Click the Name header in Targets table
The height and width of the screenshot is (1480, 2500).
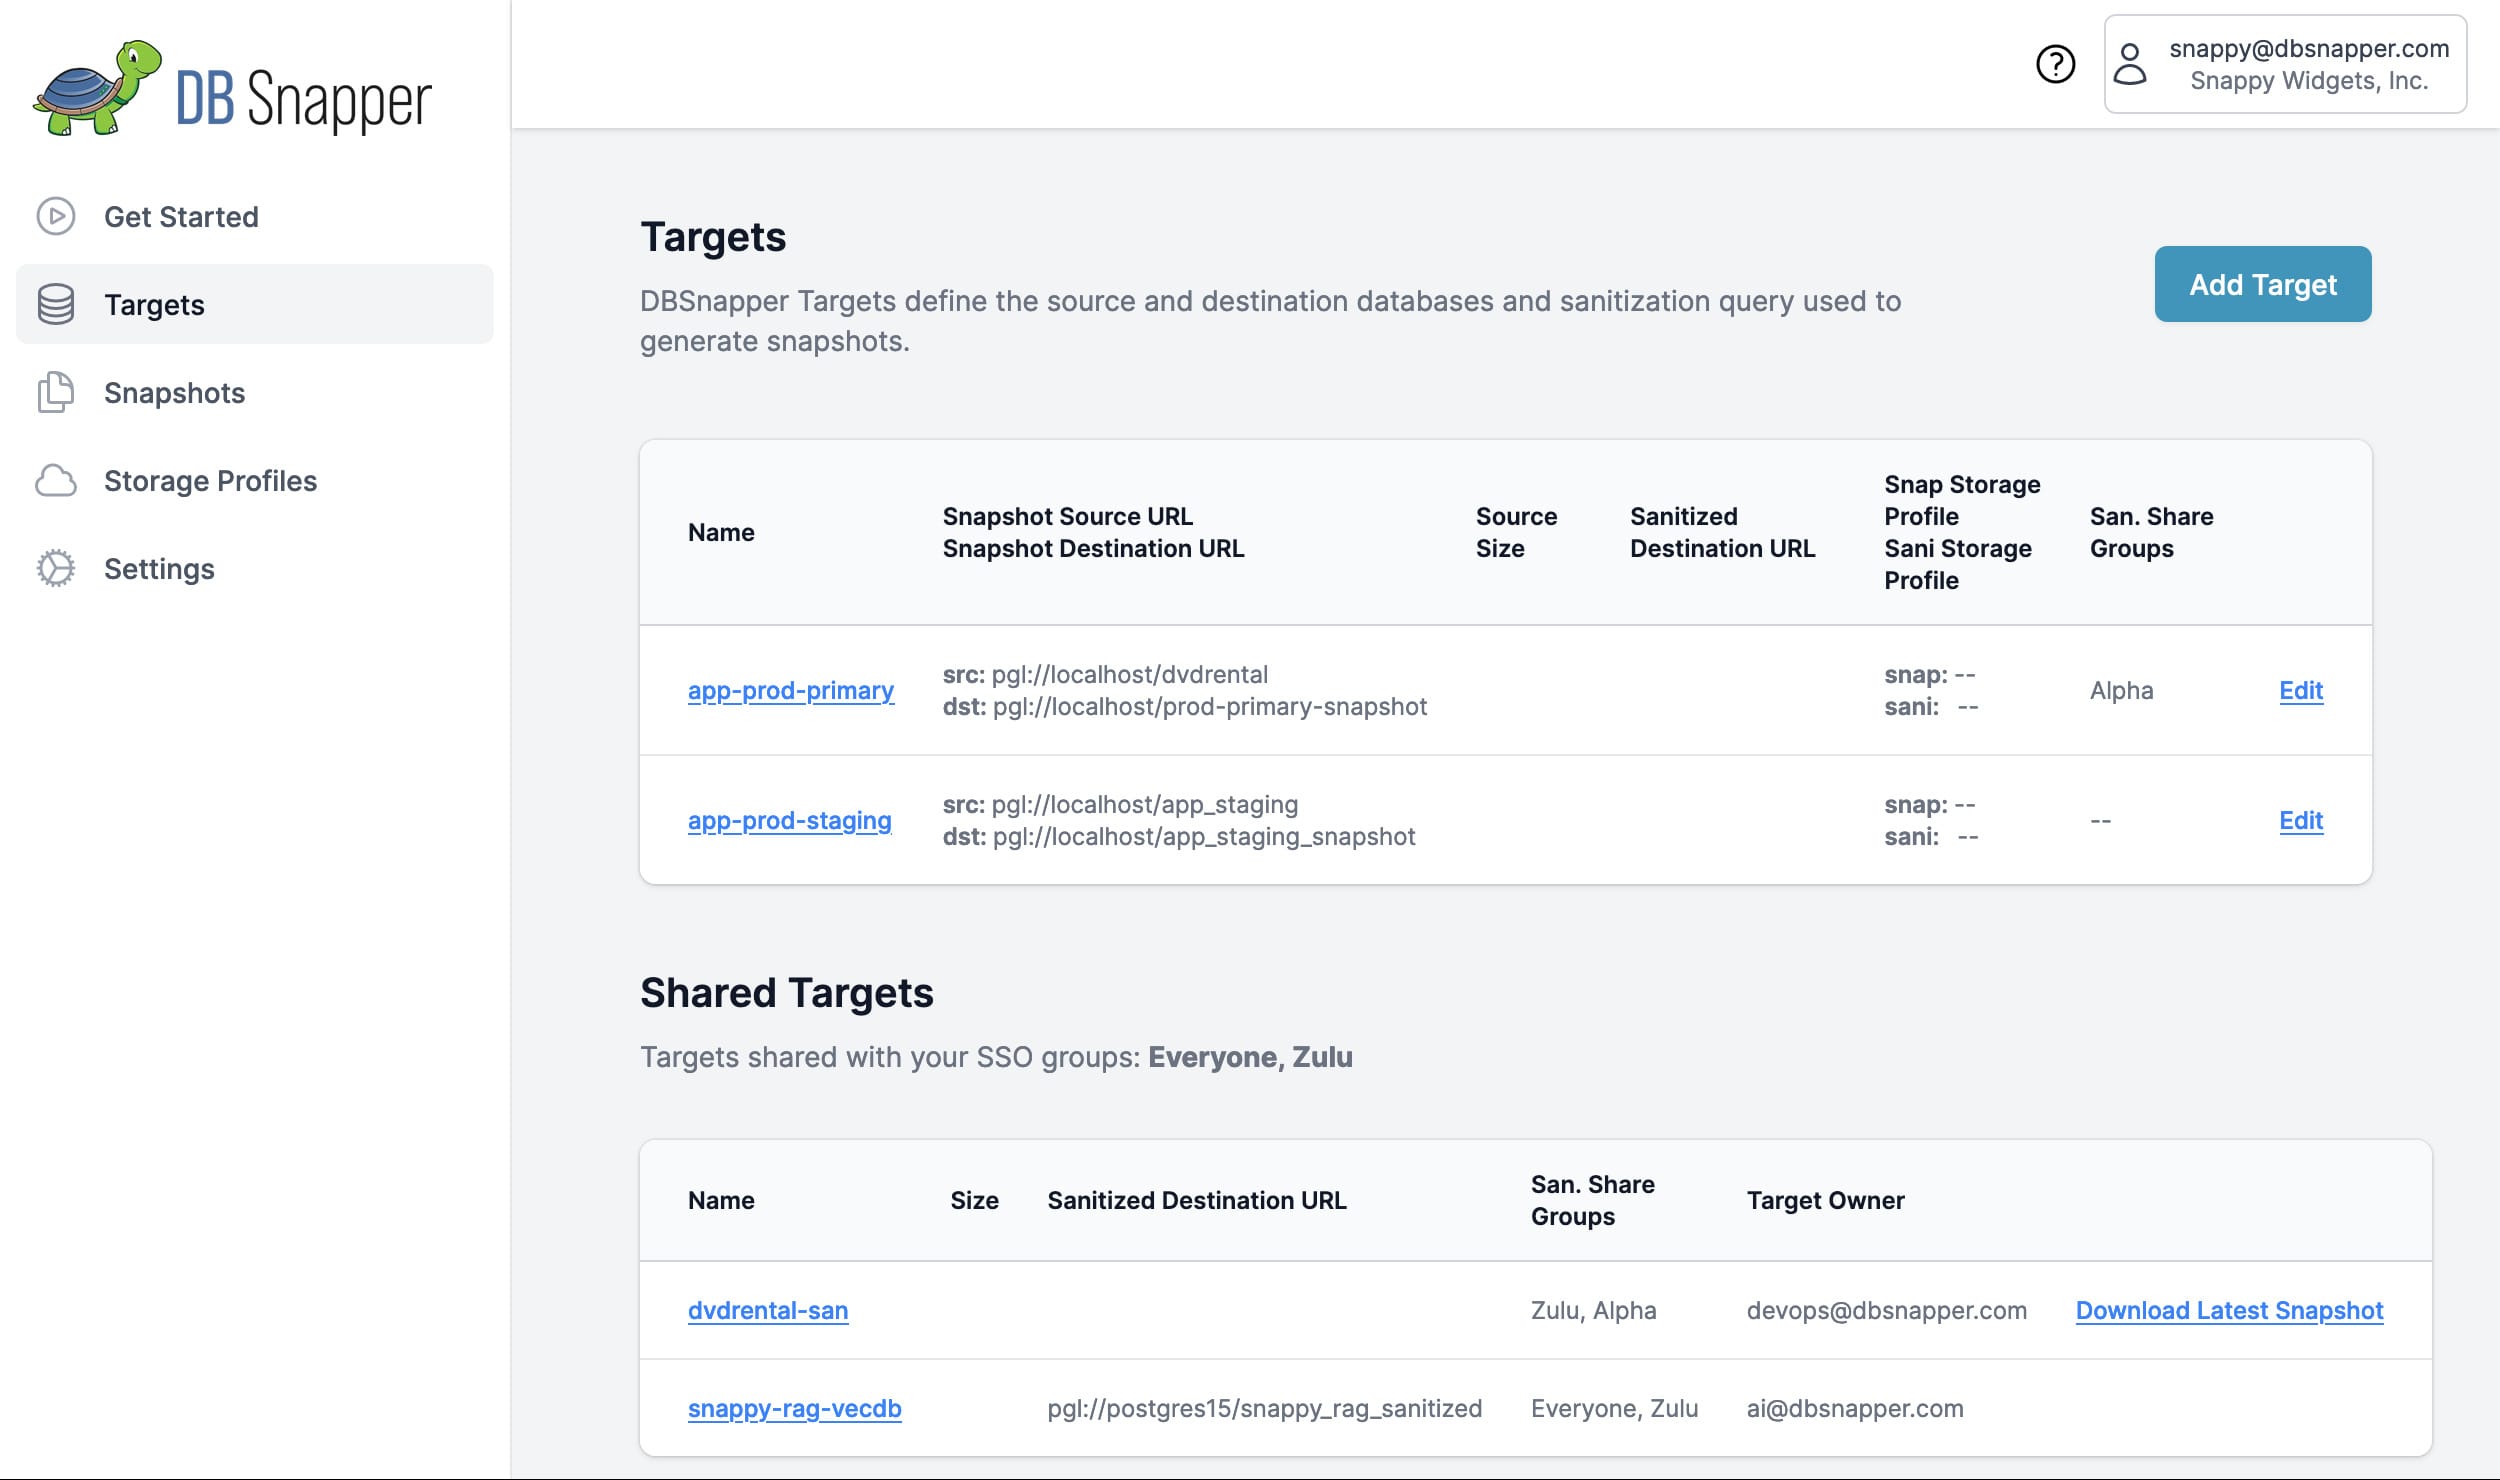721,532
